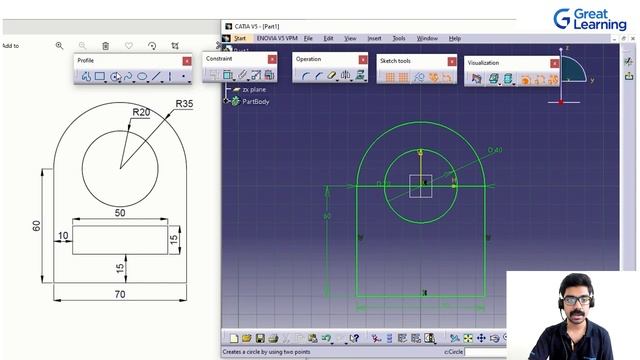The image size is (640, 360).
Task: Open the Help menu
Action: click(455, 38)
